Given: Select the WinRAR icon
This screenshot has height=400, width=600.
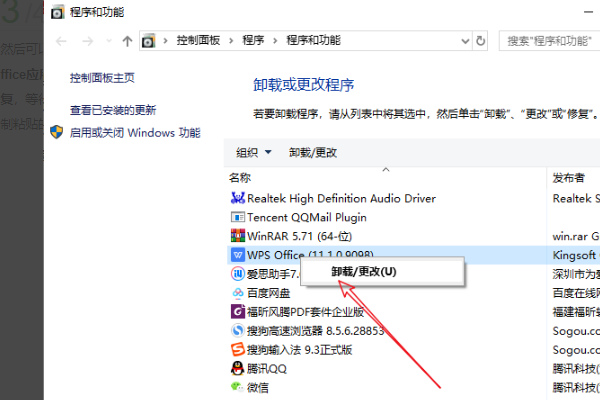Looking at the screenshot, I should [x=238, y=236].
